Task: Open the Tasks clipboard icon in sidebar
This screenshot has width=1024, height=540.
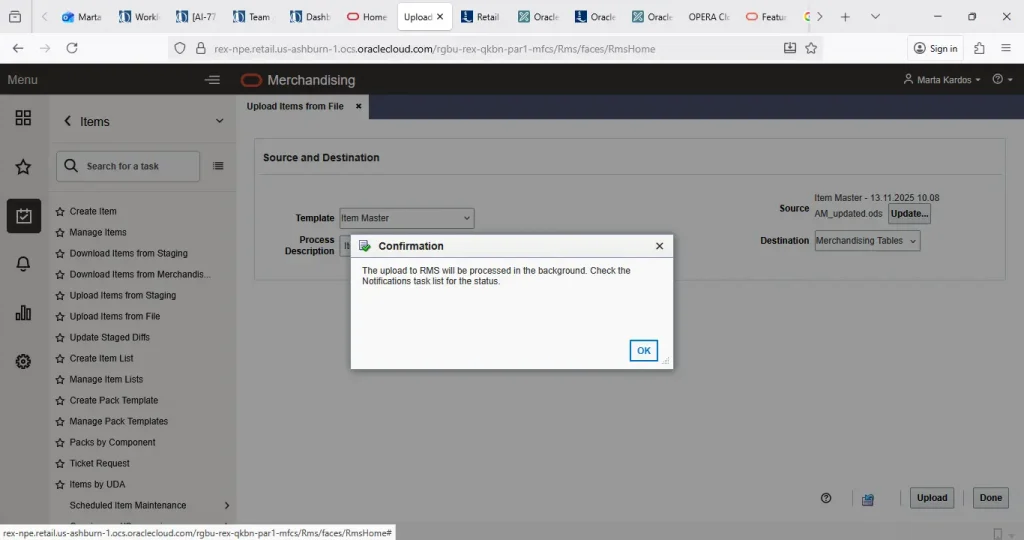Action: coord(23,215)
